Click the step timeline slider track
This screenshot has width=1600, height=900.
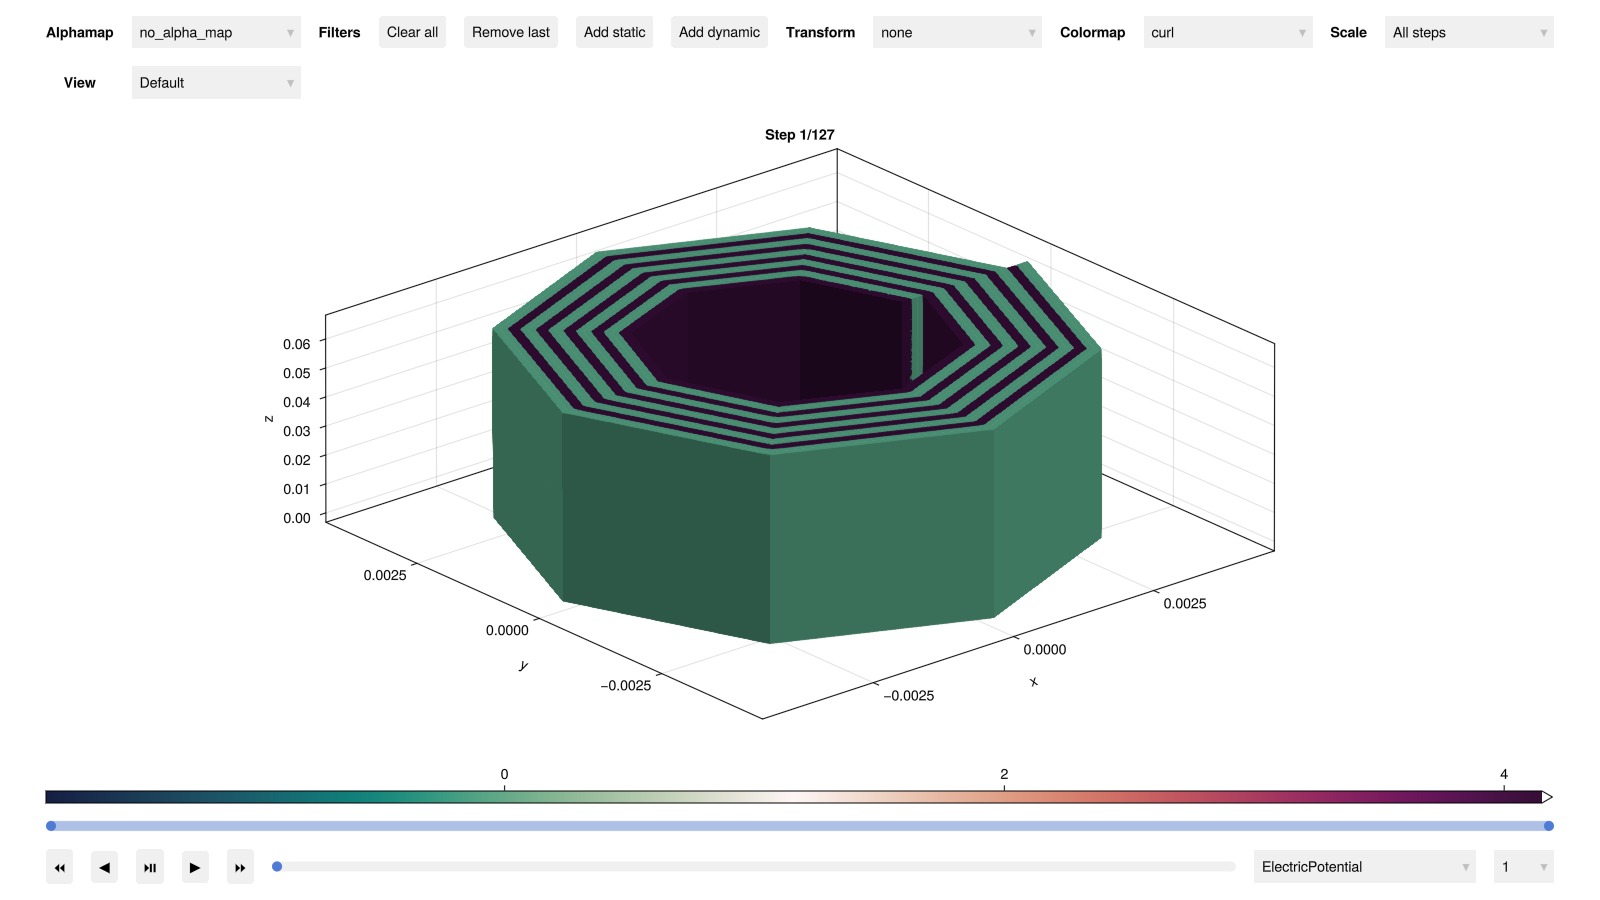point(755,867)
